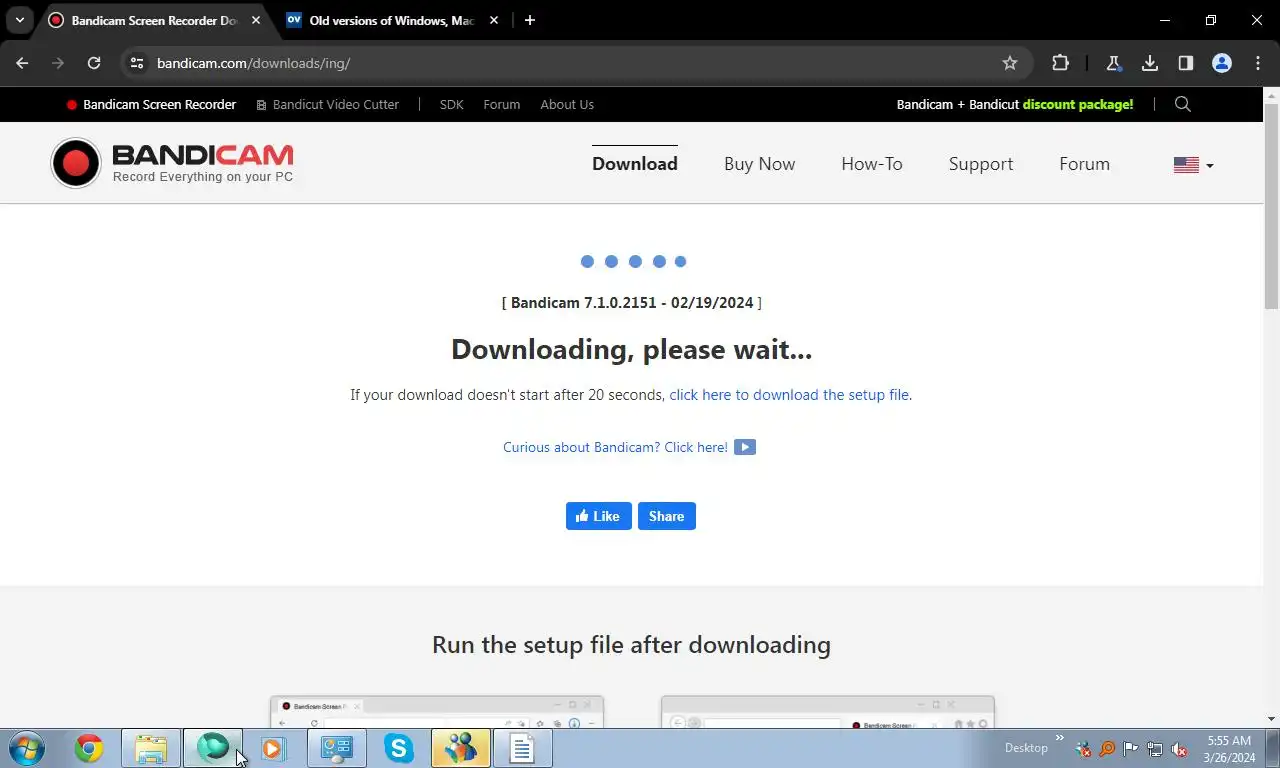Screen dimensions: 1280x768
Task: Open the US flag language dropdown
Action: 1193,165
